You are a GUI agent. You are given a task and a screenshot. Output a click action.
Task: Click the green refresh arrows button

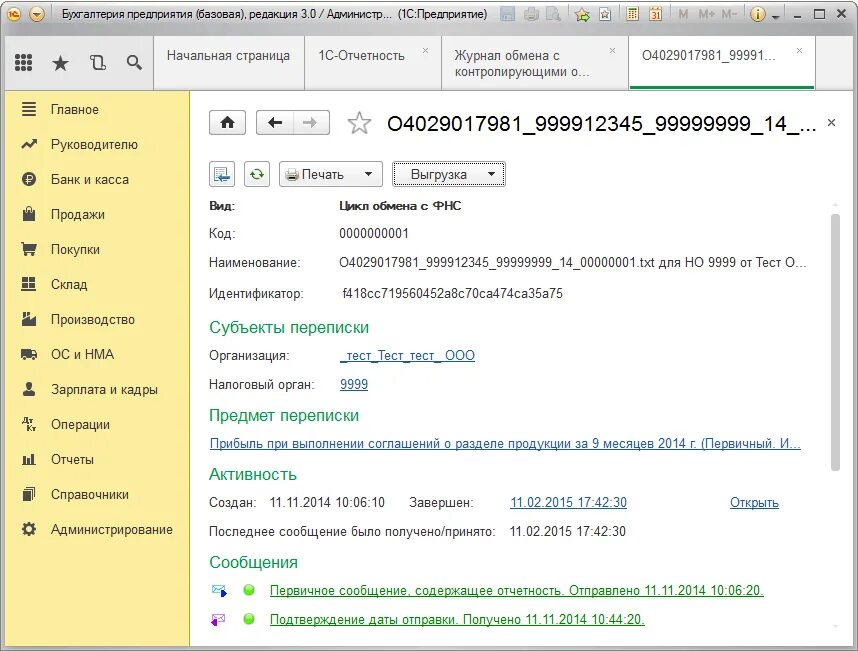pyautogui.click(x=257, y=175)
